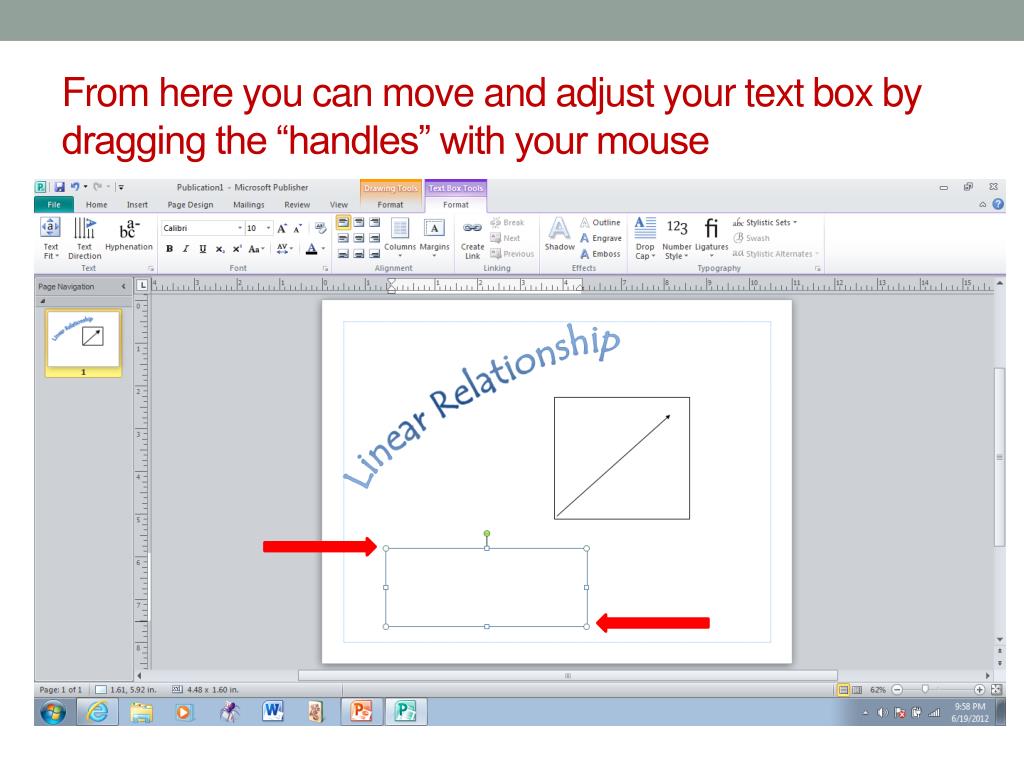Toggle Superscript formatting

[236, 249]
